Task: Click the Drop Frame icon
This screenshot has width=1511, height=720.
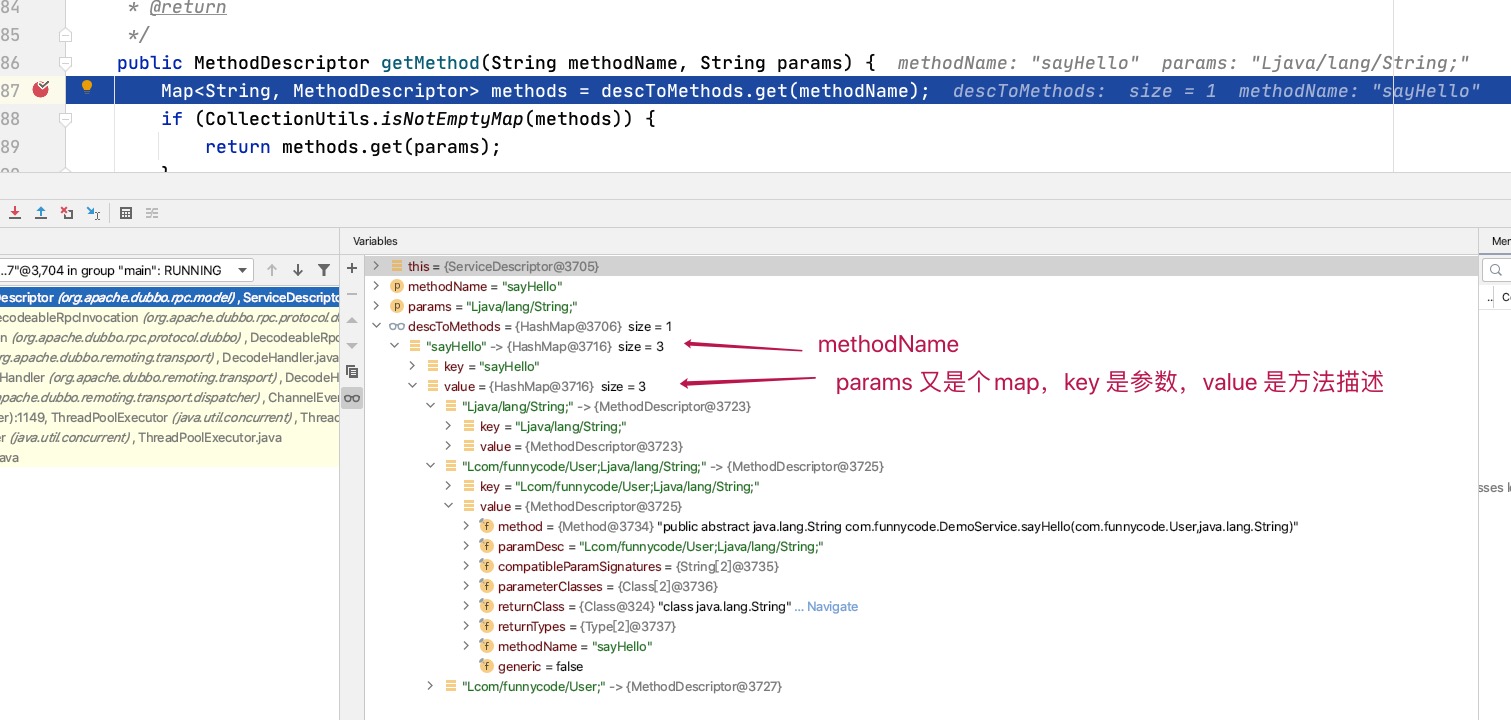Action: [x=67, y=213]
